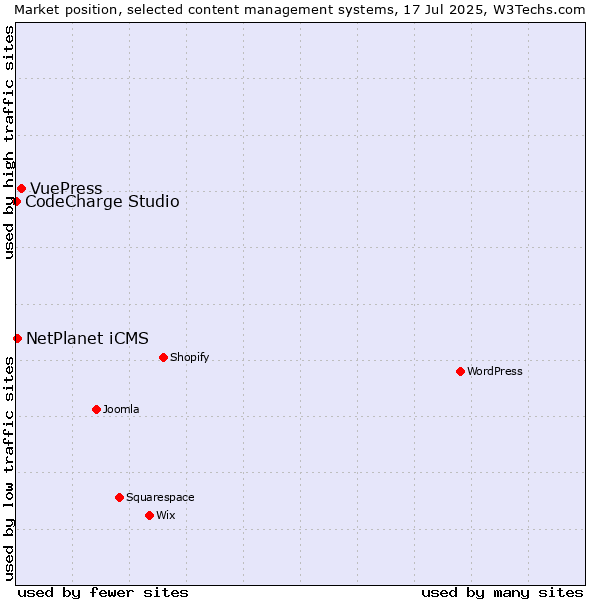Click the red Joomla data point
Screen dimensions: 600x600
96,409
